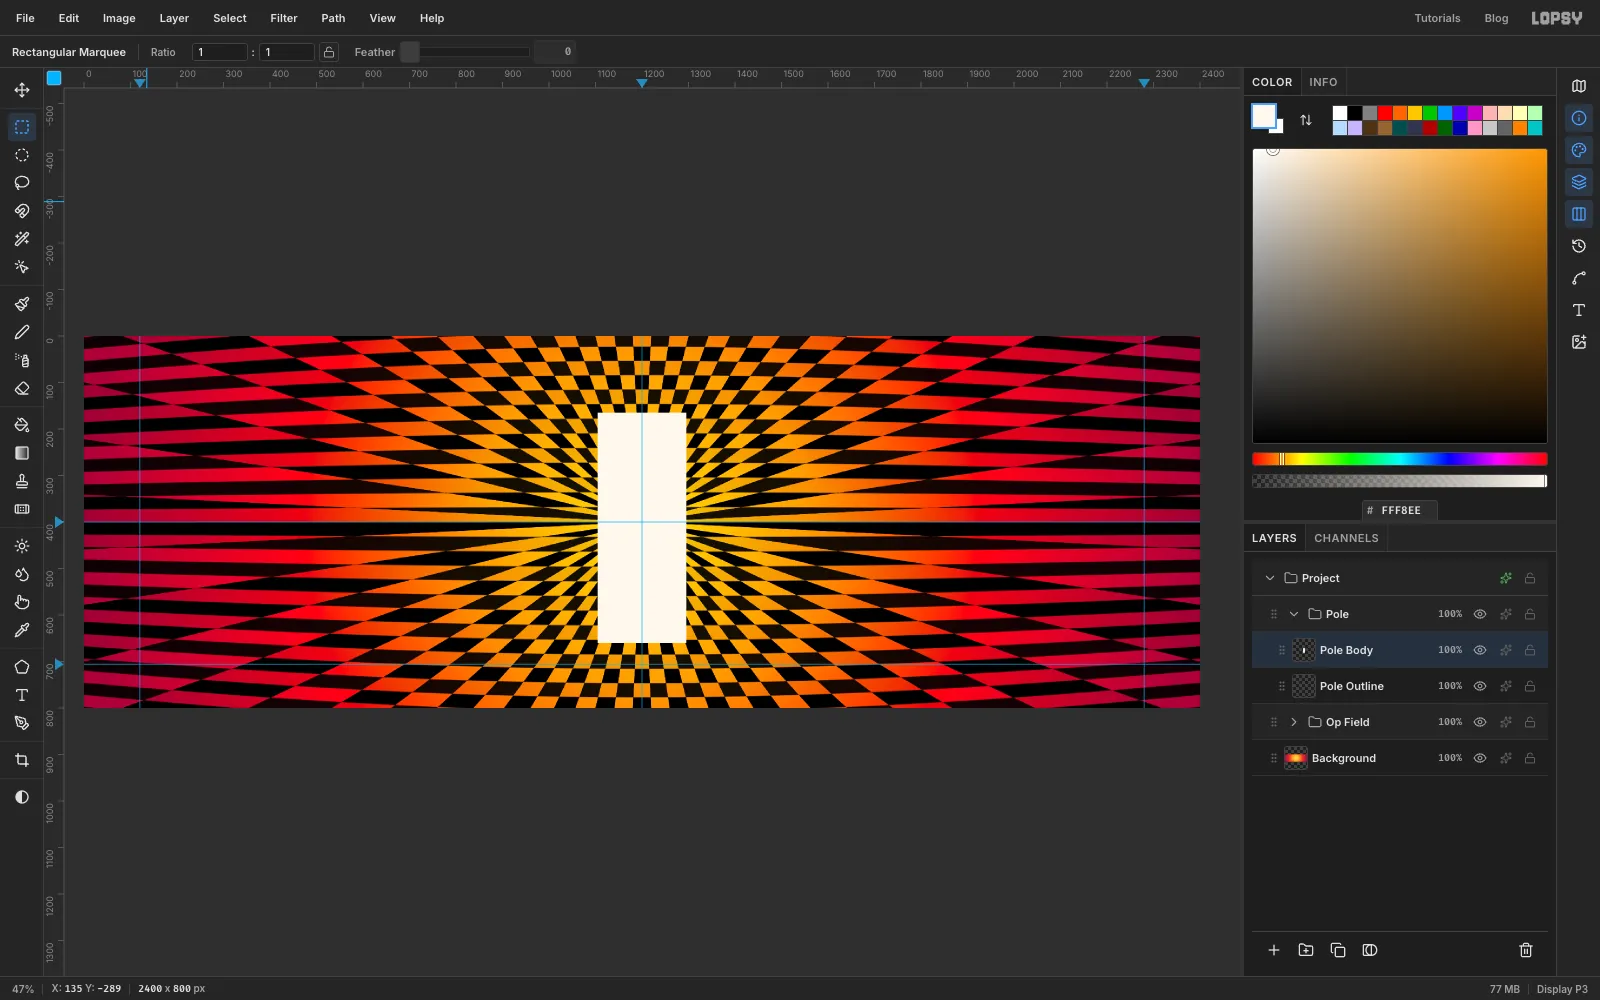Select the Elliptical Marquee tool
The height and width of the screenshot is (1000, 1600).
pyautogui.click(x=22, y=155)
